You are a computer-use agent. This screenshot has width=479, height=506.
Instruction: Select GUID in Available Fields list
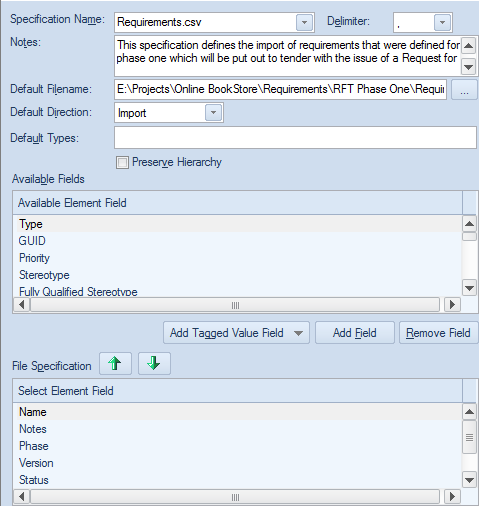tap(237, 241)
